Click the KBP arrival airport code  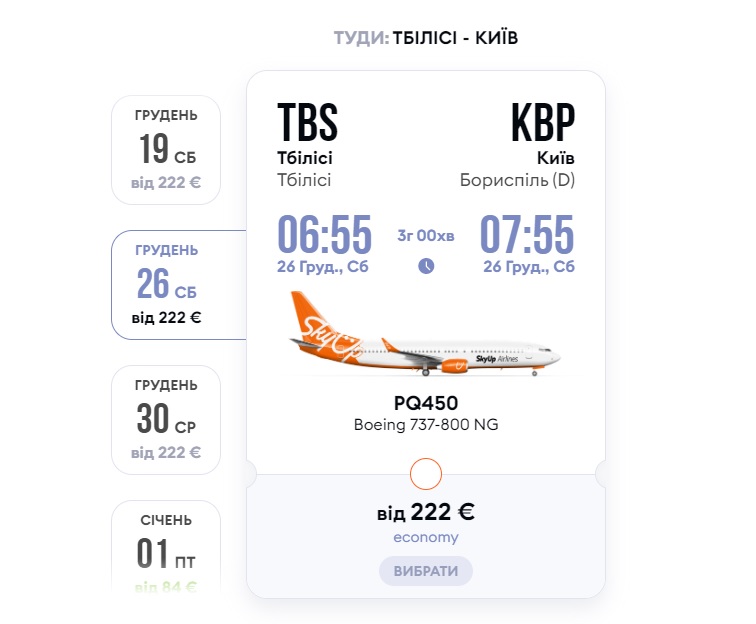543,124
